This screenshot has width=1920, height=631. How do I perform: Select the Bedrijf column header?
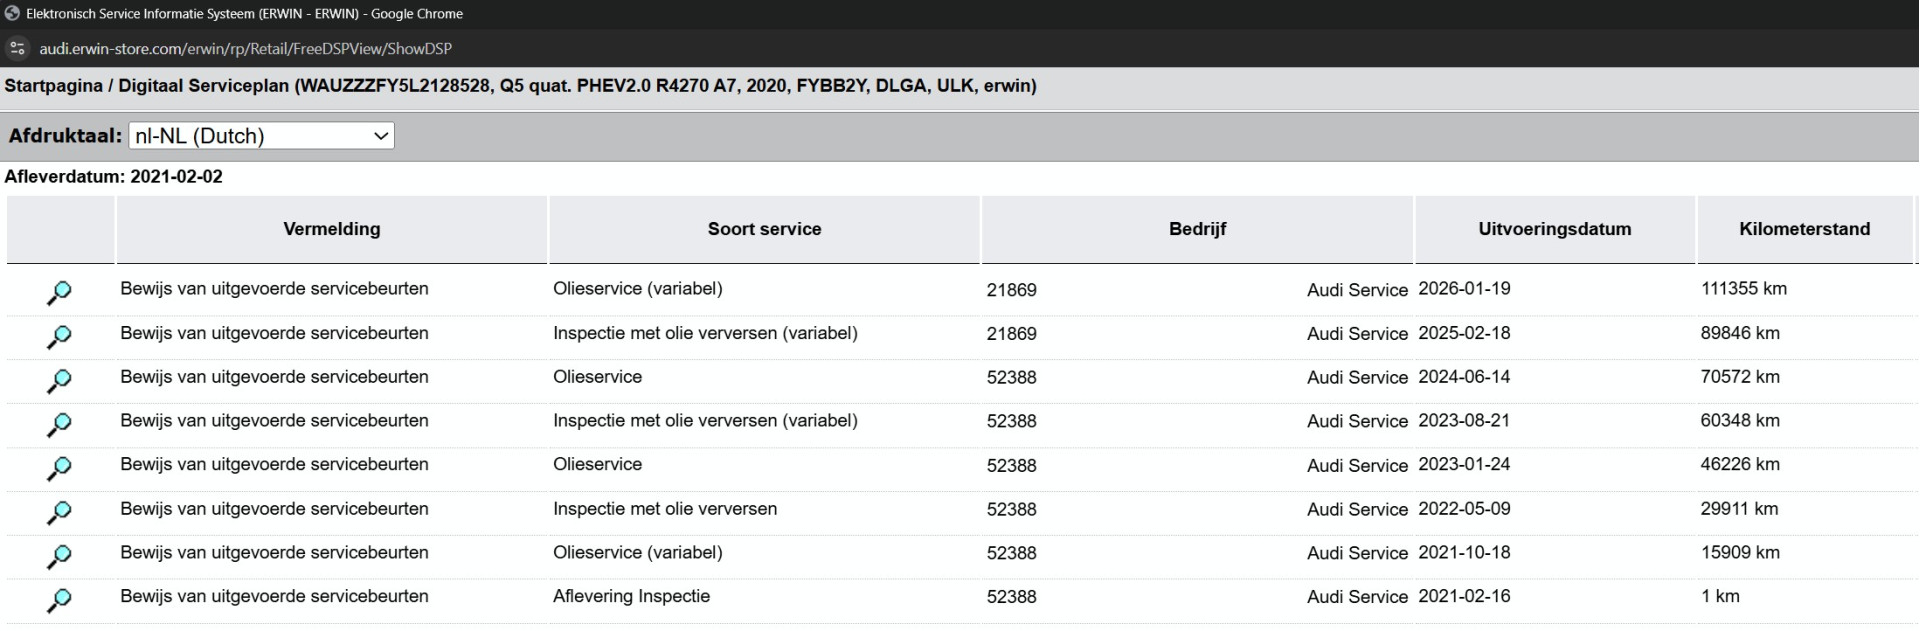tap(1197, 229)
